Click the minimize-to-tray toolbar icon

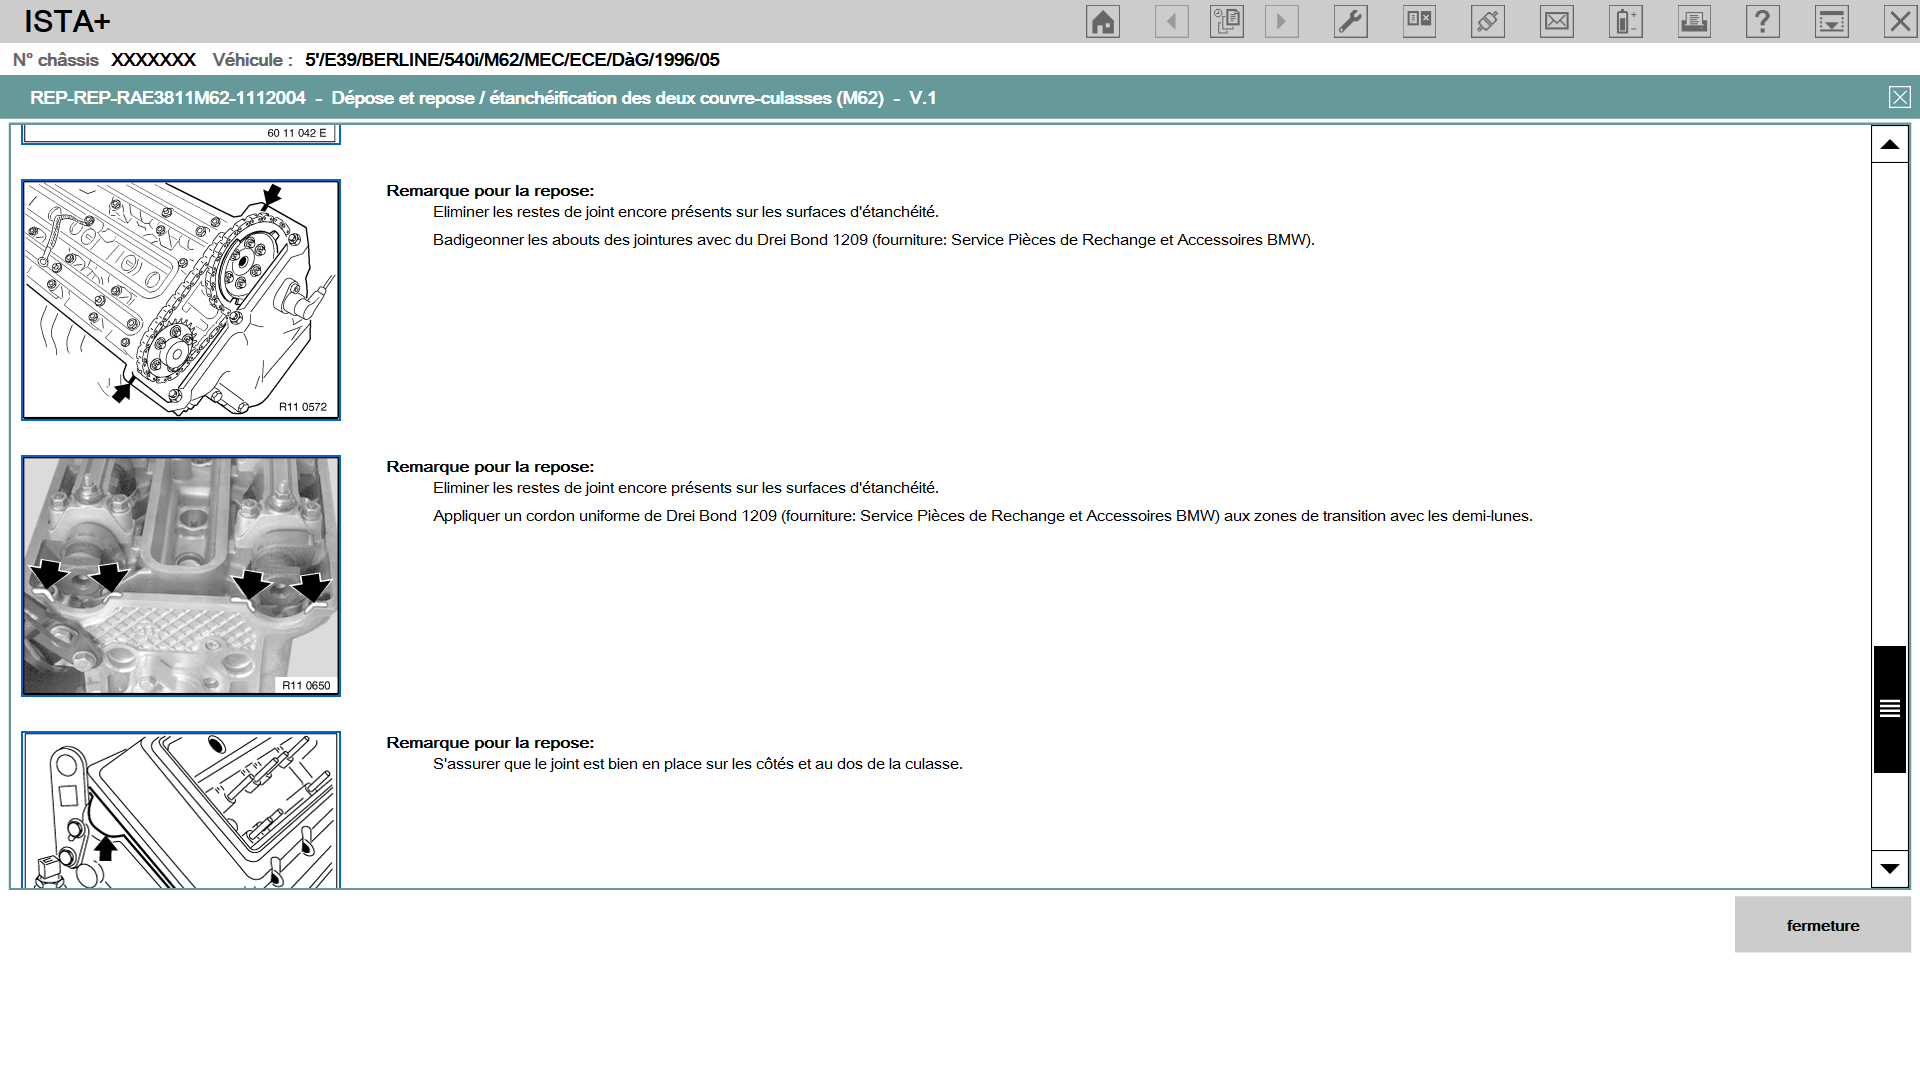coord(1832,21)
